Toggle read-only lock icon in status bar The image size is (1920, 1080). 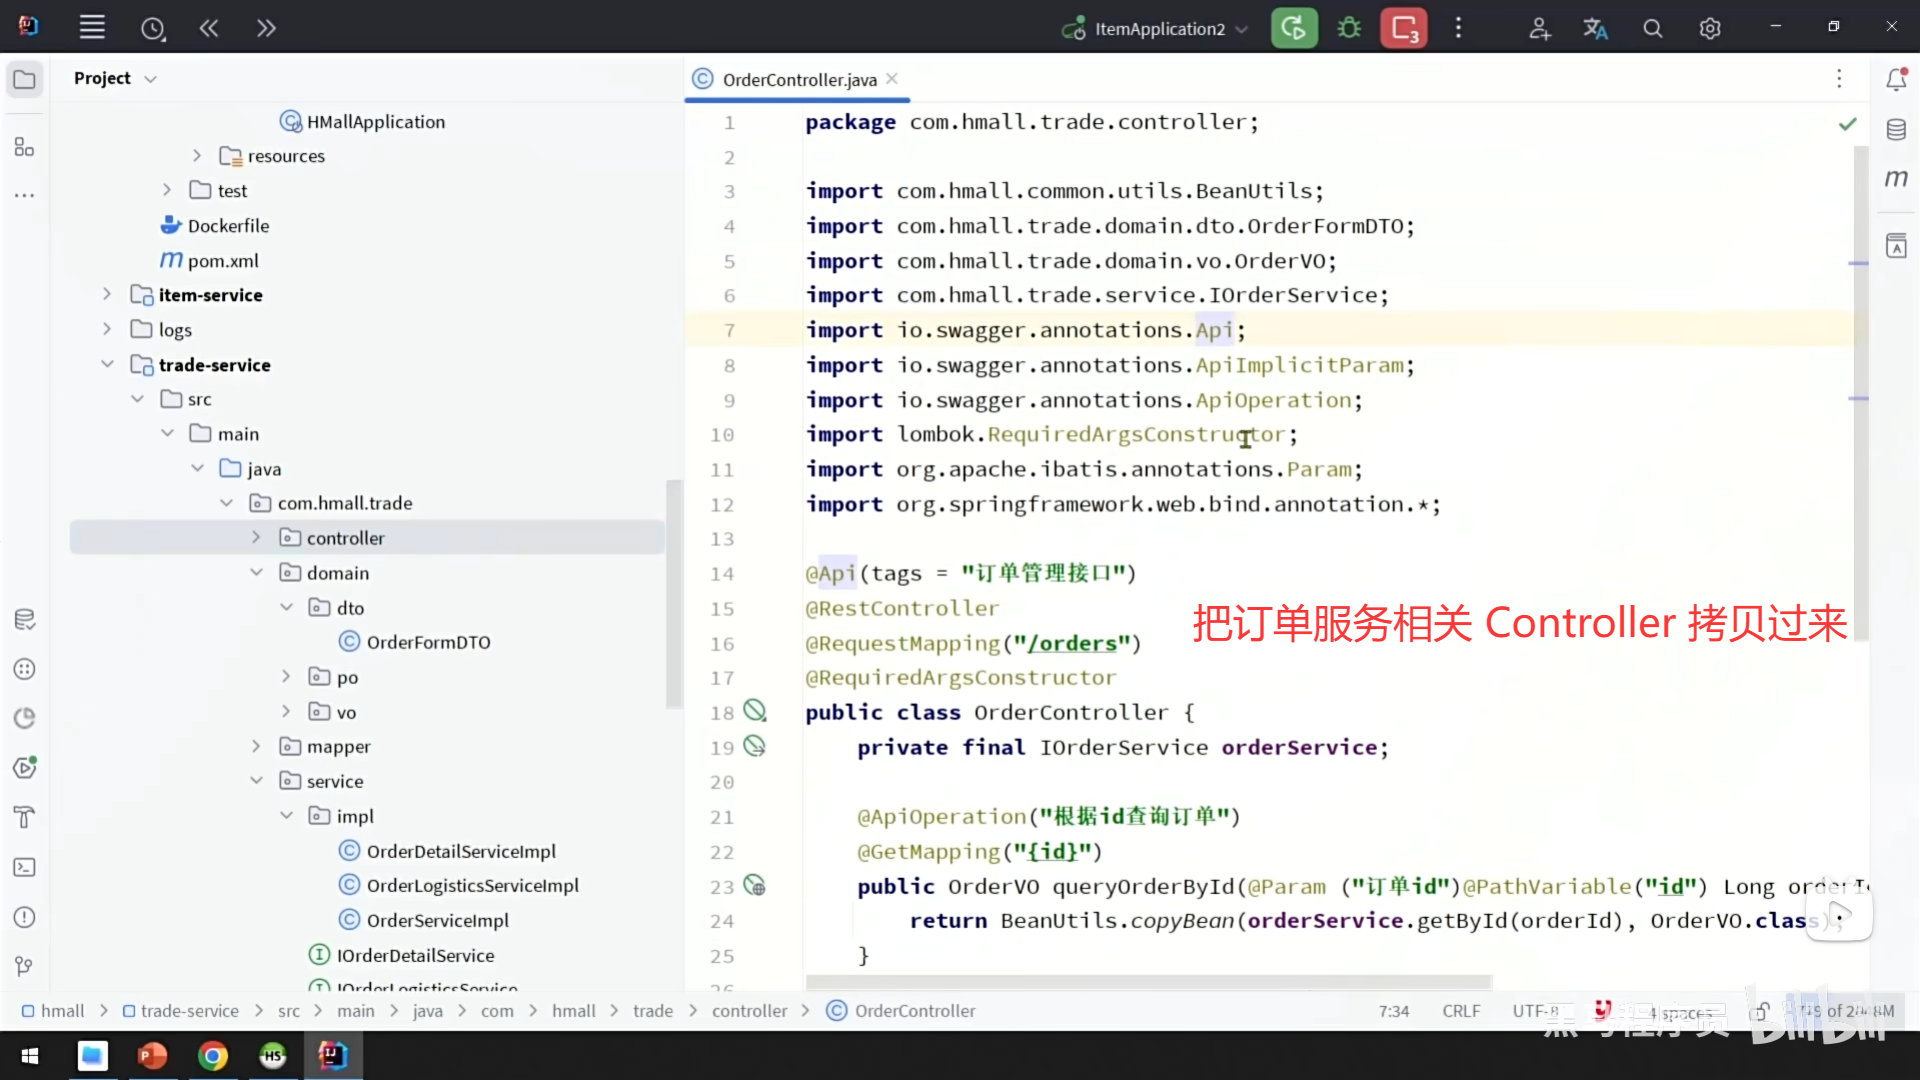coord(1760,1011)
